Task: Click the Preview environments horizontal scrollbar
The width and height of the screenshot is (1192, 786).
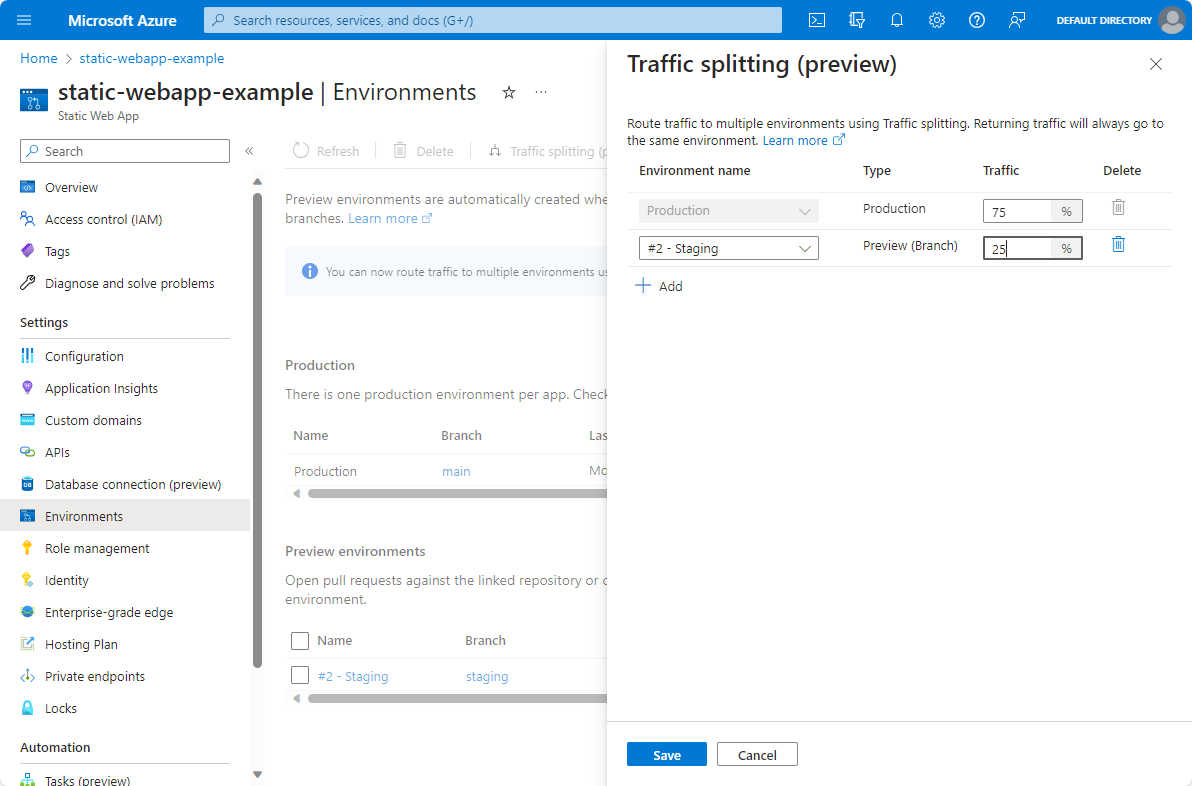Action: coord(457,699)
